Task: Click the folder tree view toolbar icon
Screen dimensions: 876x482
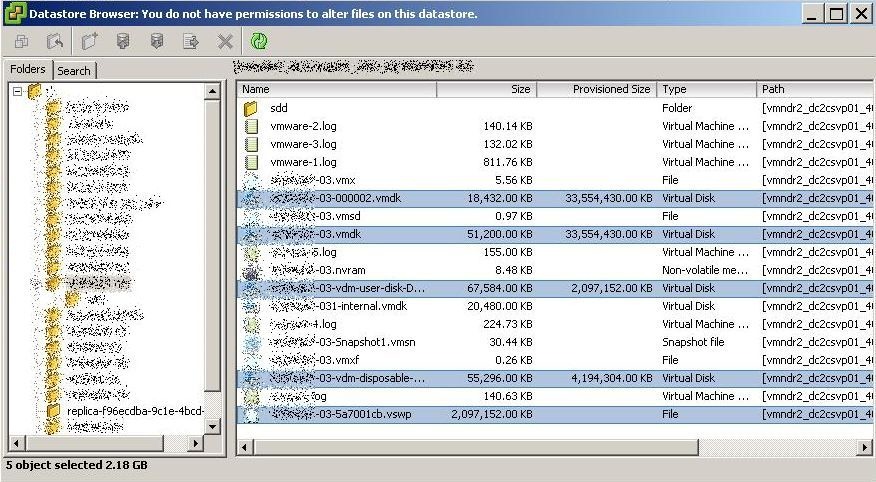Action: click(22, 41)
